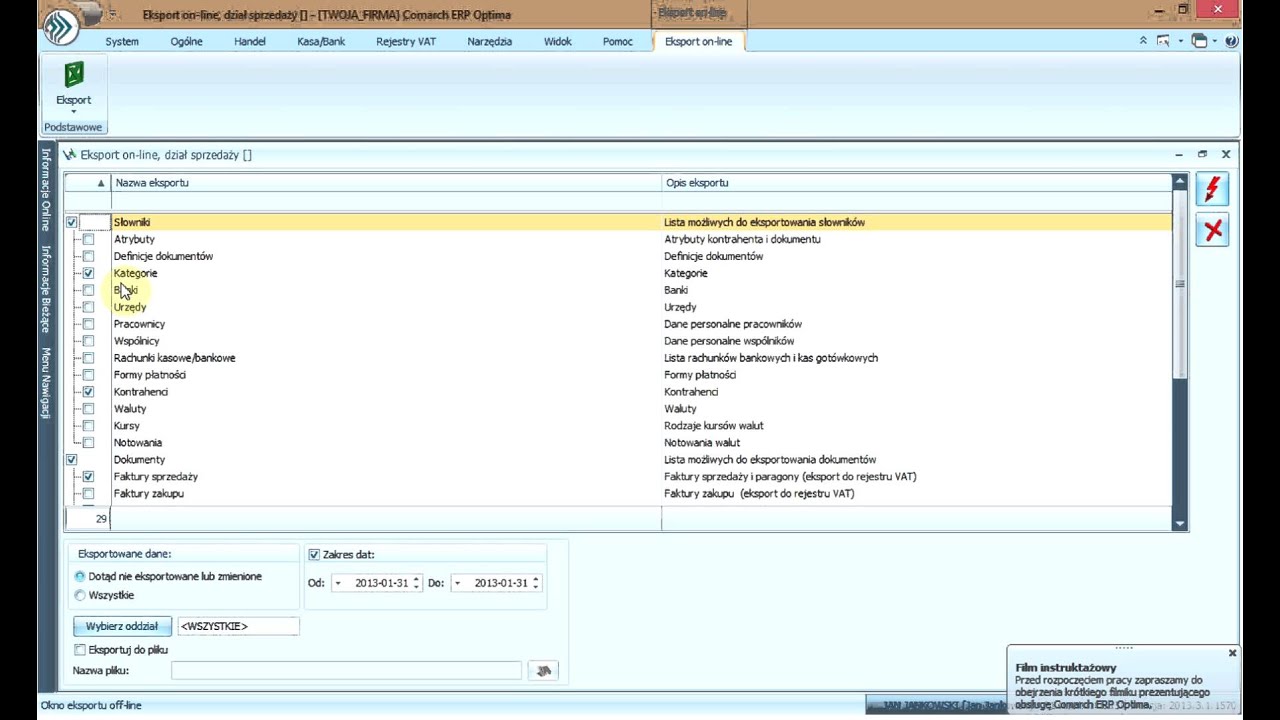Open the Do date dropdown arrow
1280x720 pixels.
pos(457,583)
